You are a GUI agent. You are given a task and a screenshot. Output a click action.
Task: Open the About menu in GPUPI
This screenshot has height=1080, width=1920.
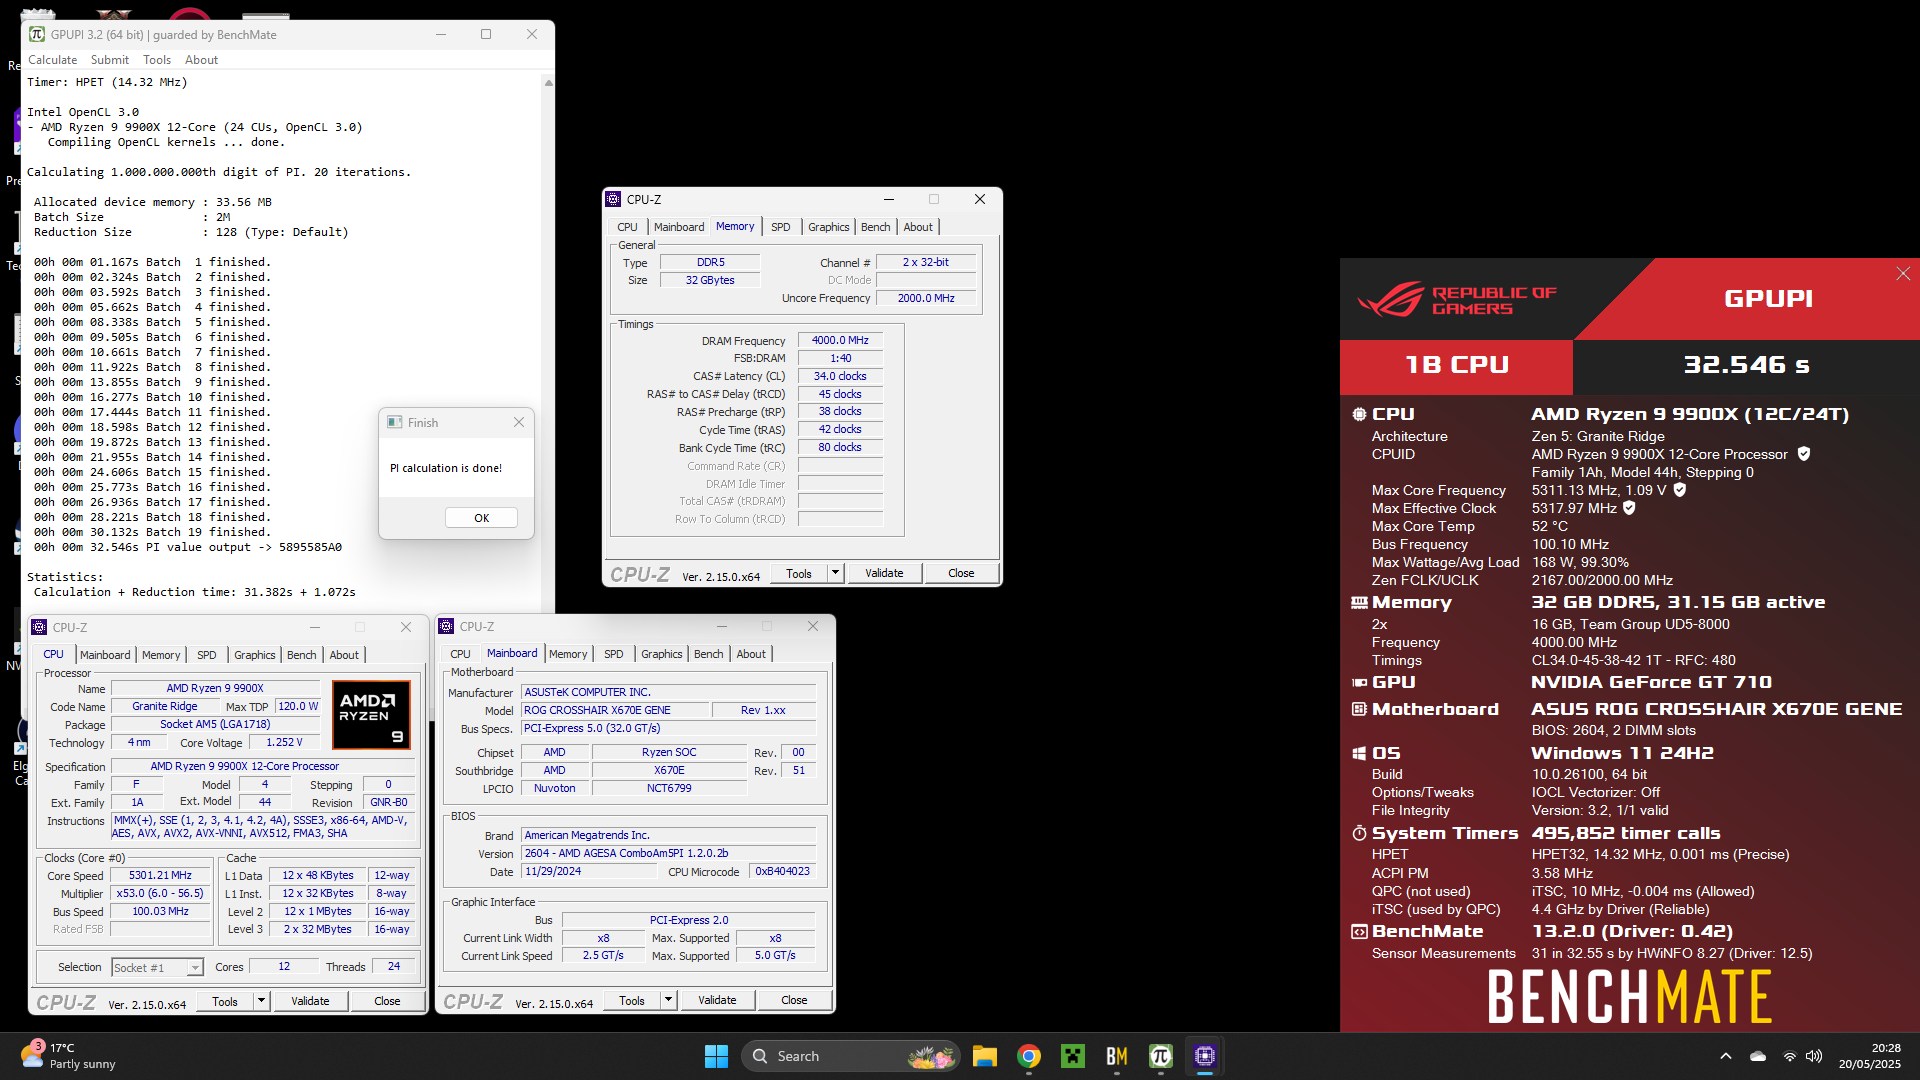point(201,60)
